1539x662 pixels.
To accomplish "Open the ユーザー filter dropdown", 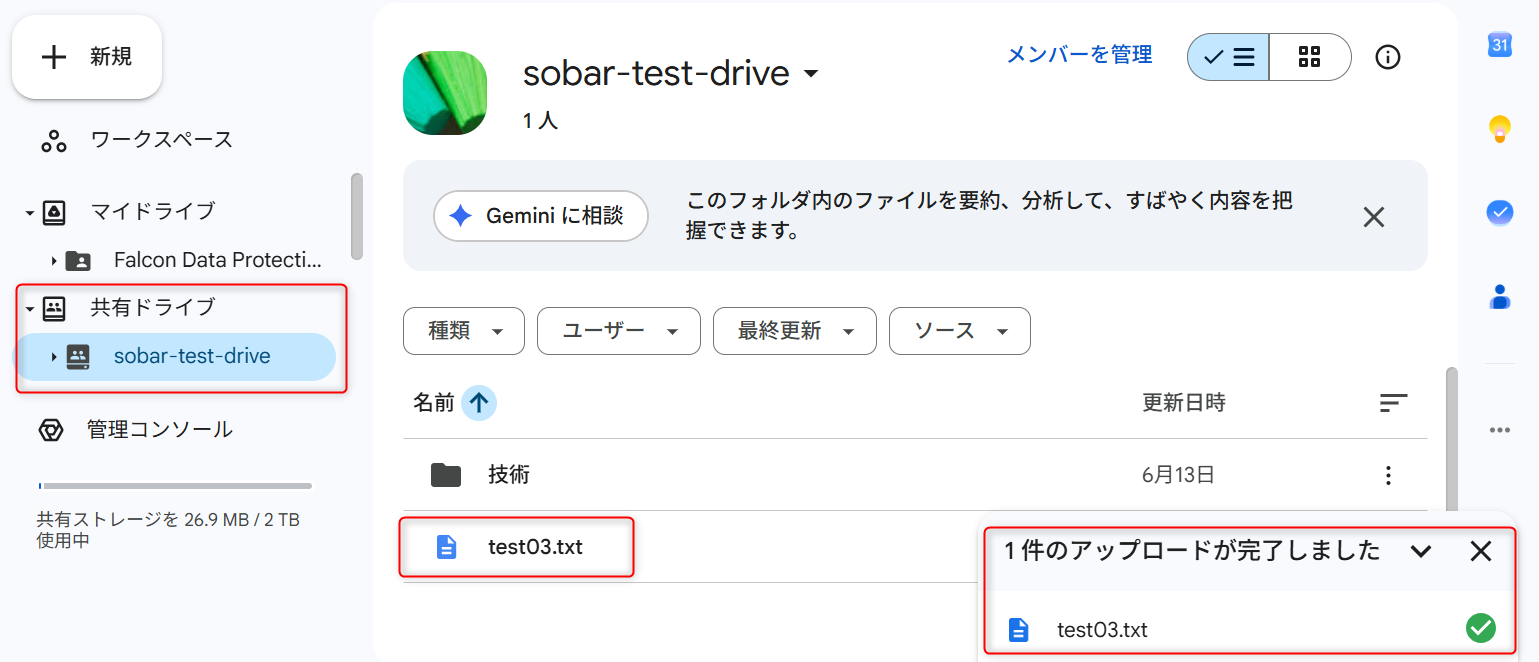I will click(x=619, y=331).
